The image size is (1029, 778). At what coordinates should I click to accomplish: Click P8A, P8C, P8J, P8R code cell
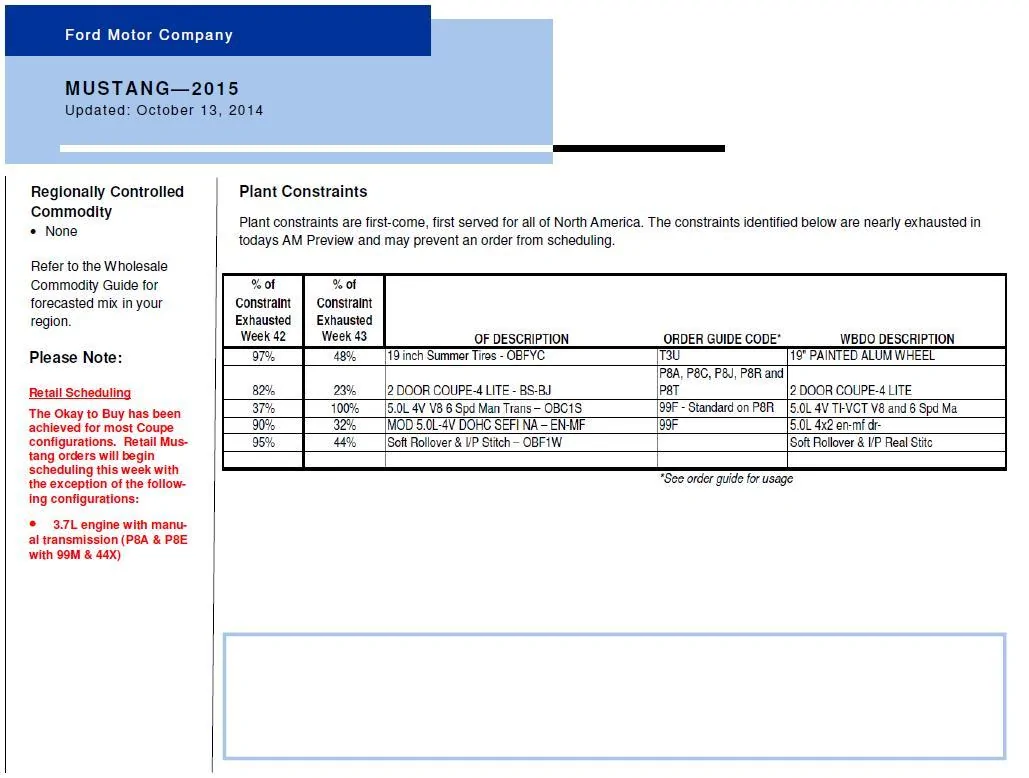click(722, 382)
